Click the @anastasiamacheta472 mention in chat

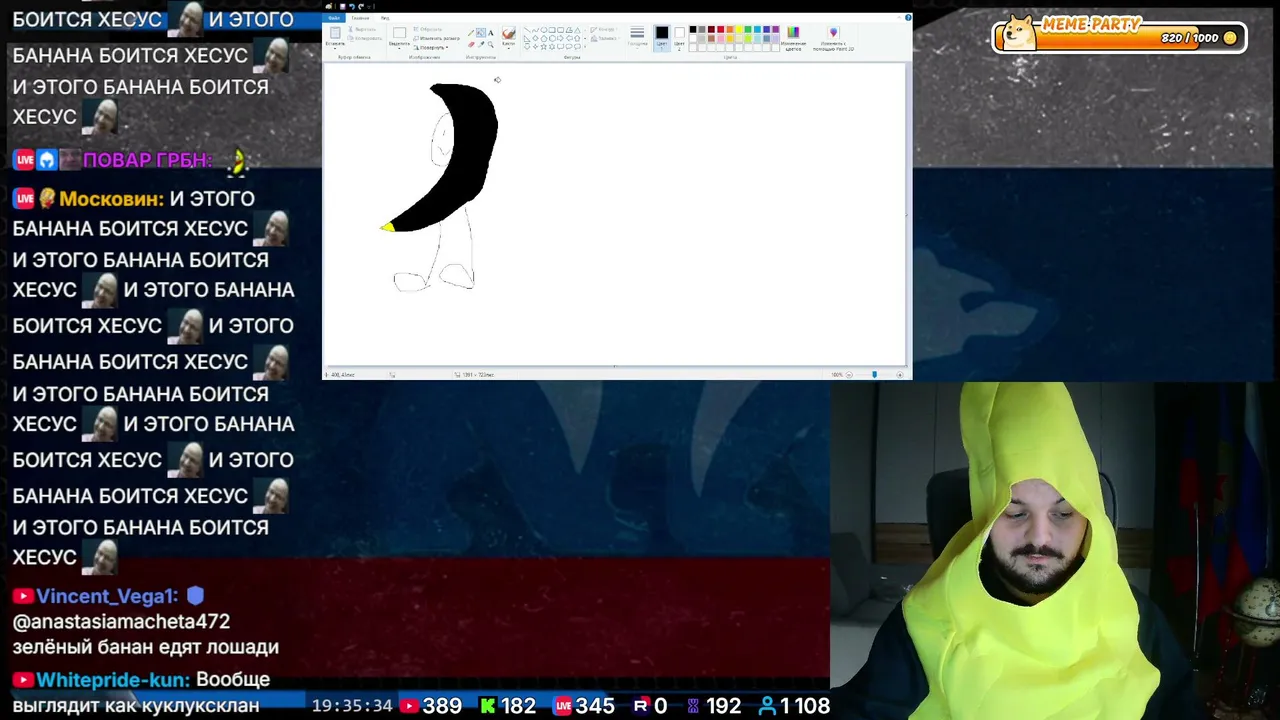tap(121, 622)
